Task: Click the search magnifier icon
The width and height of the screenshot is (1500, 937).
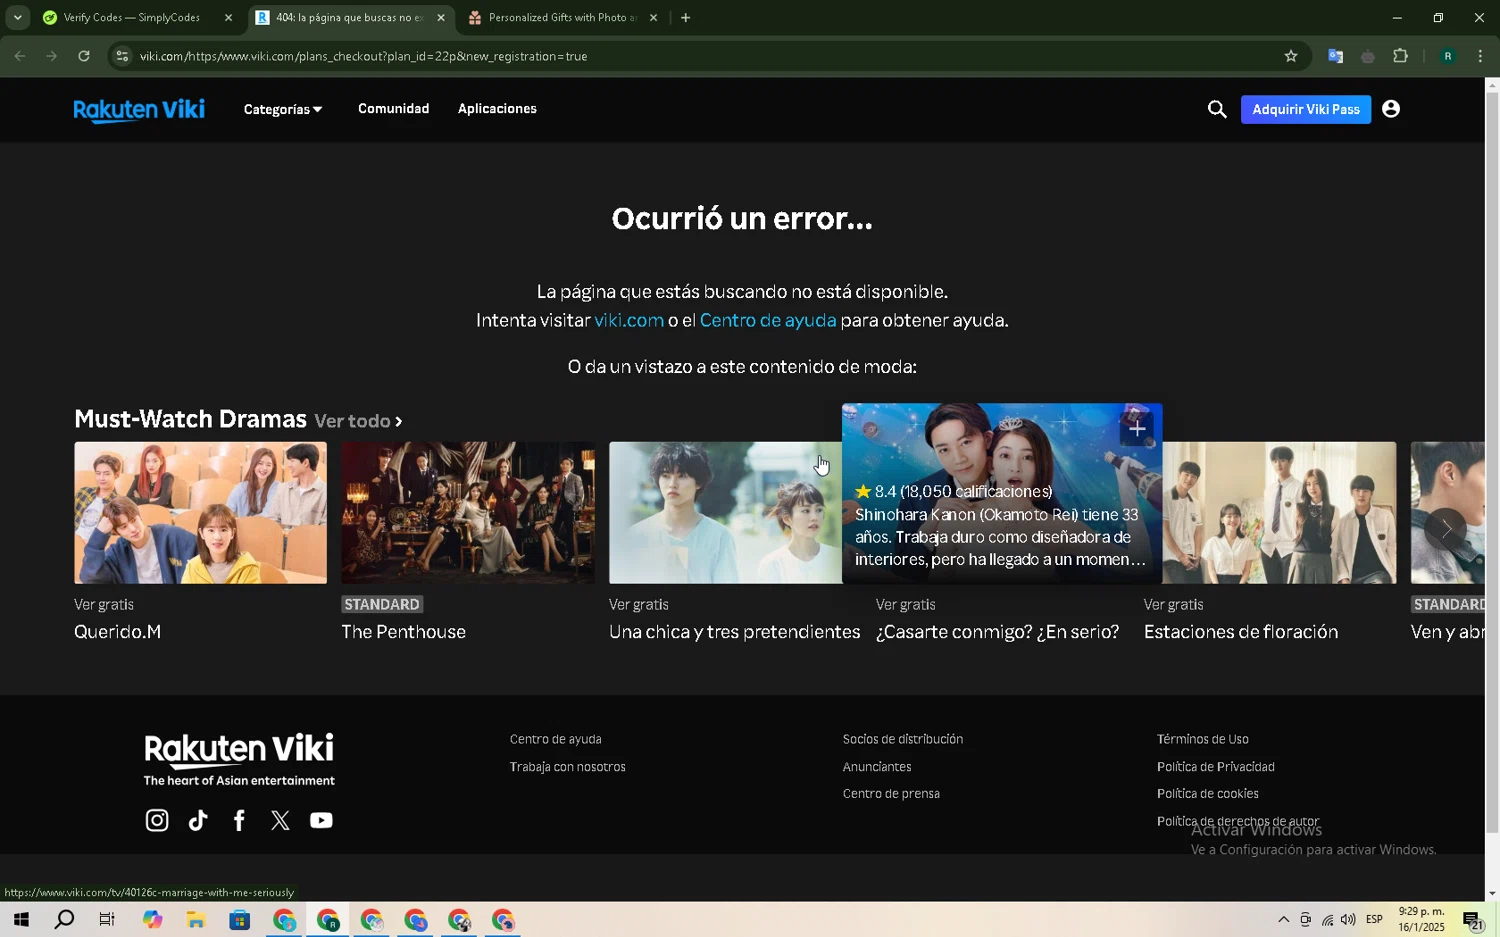Action: click(x=1216, y=109)
